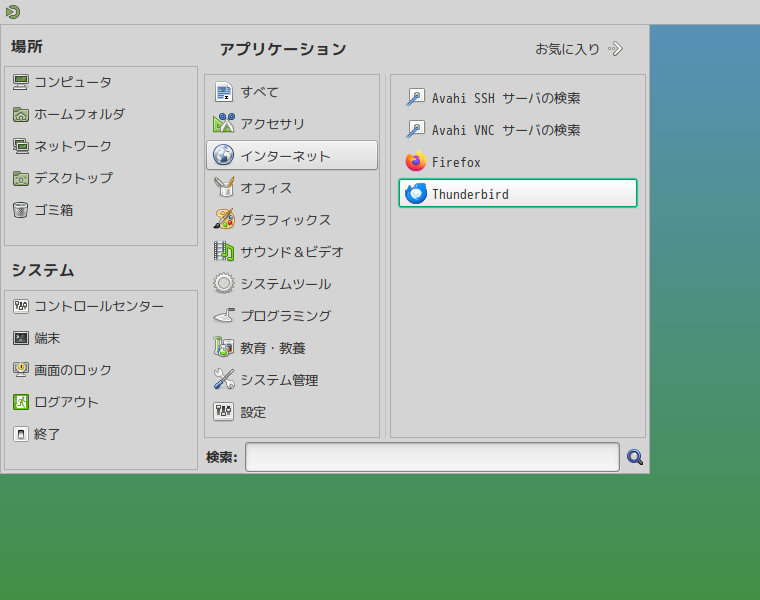Viewport: 760px width, 600px height.
Task: Click the 終了 text label
Action: click(47, 434)
